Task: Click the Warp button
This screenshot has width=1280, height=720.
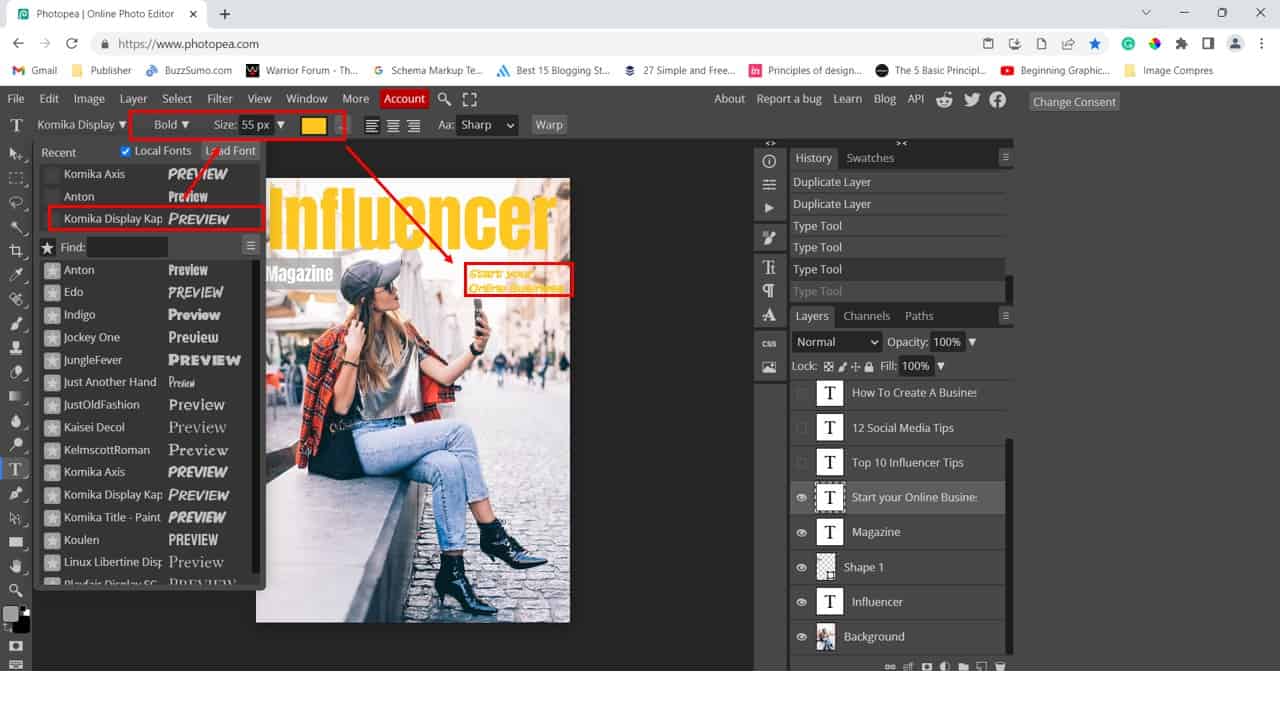Action: 549,125
